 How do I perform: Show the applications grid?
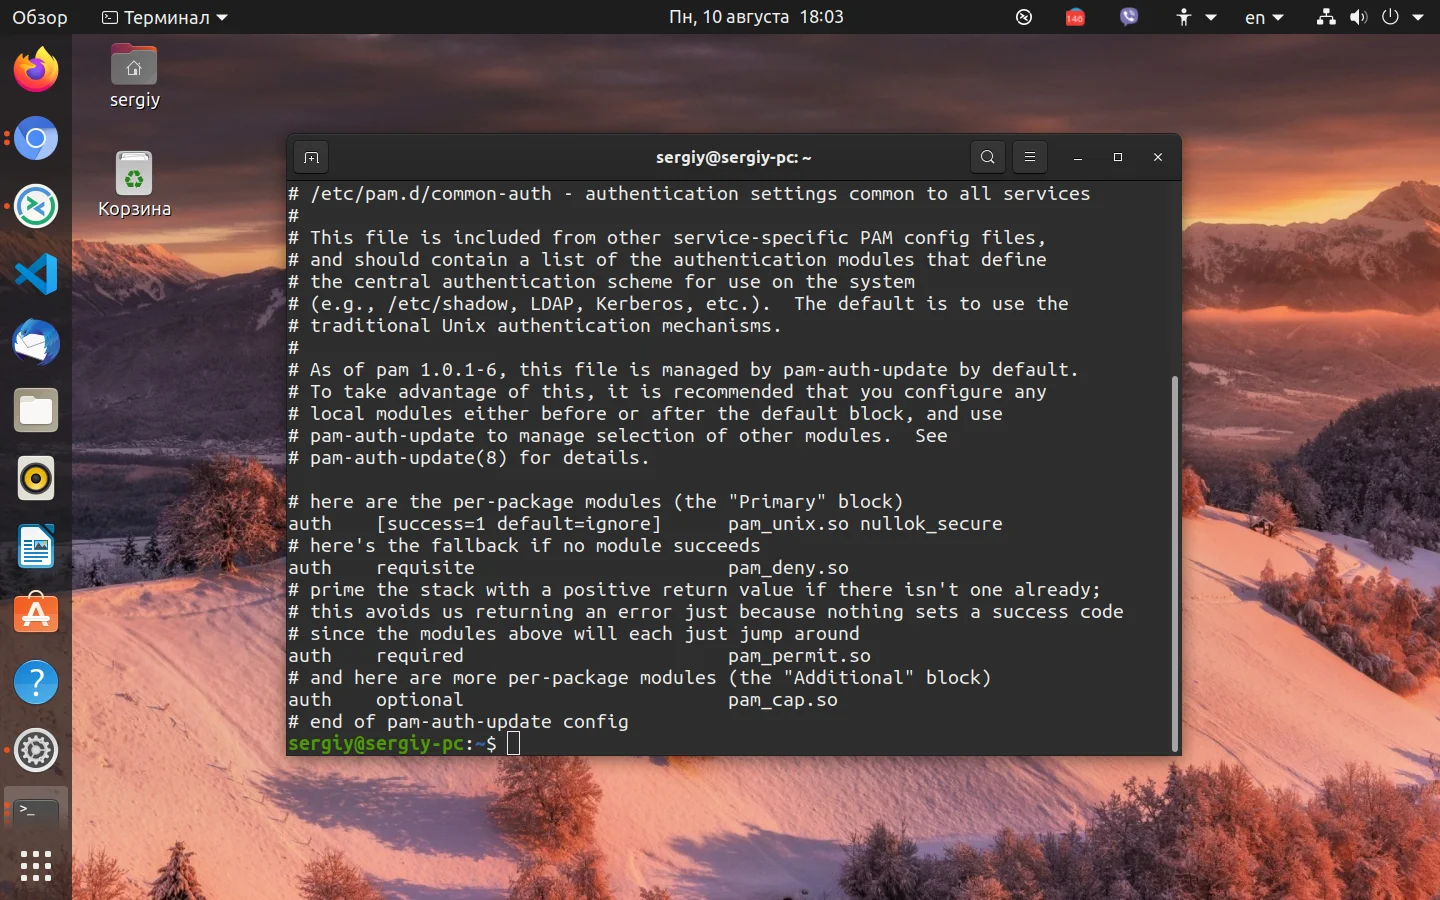click(x=36, y=866)
